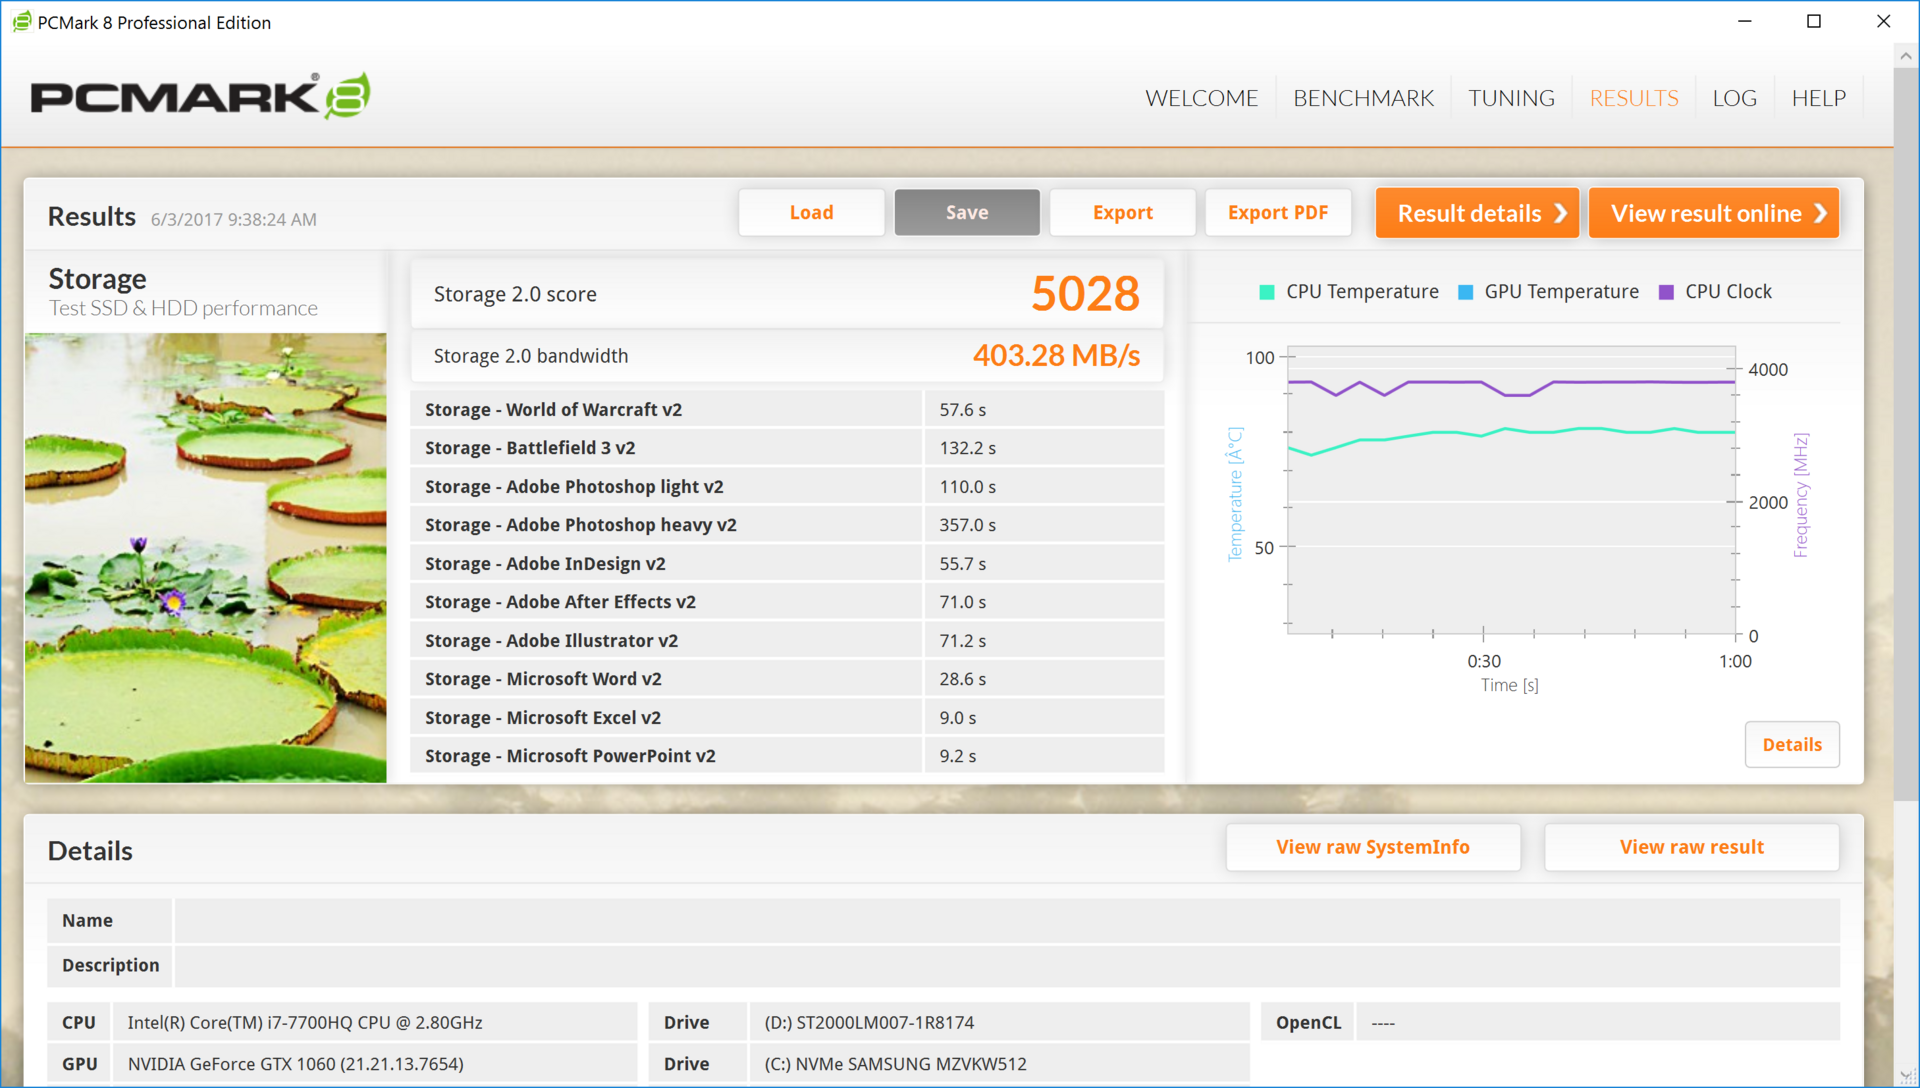Screen dimensions: 1920x1088
Task: Select the Adobe Illustrator v2 row
Action: [787, 640]
